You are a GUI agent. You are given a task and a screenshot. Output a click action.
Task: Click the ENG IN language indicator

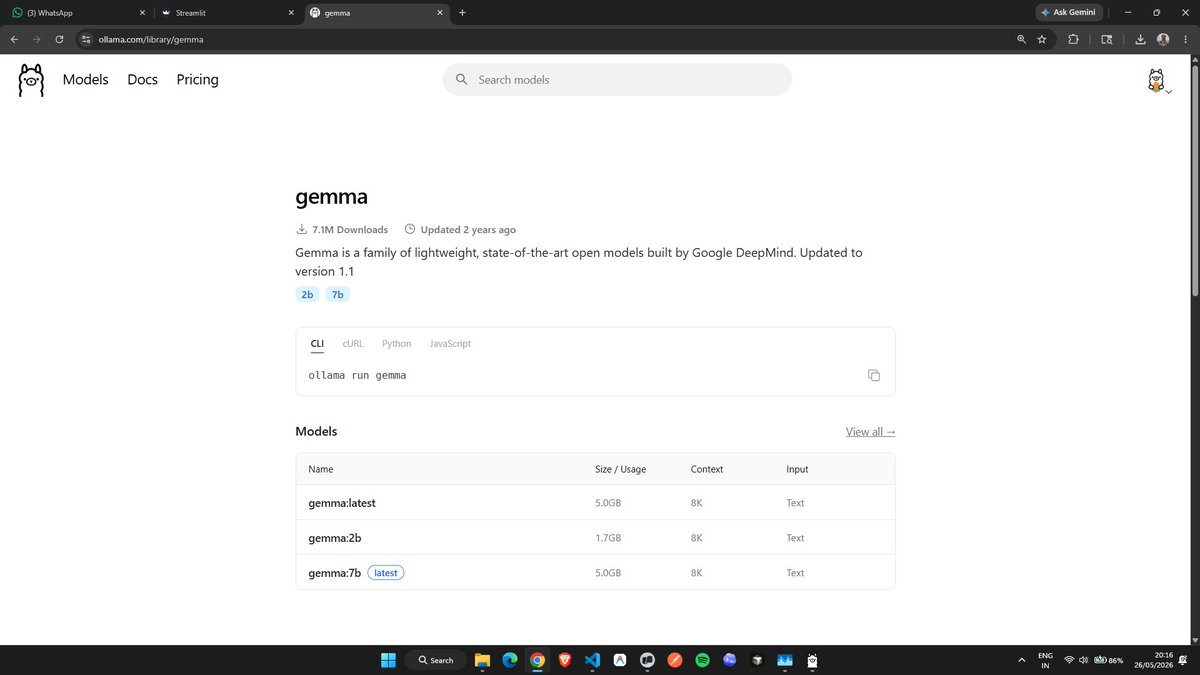click(x=1045, y=660)
